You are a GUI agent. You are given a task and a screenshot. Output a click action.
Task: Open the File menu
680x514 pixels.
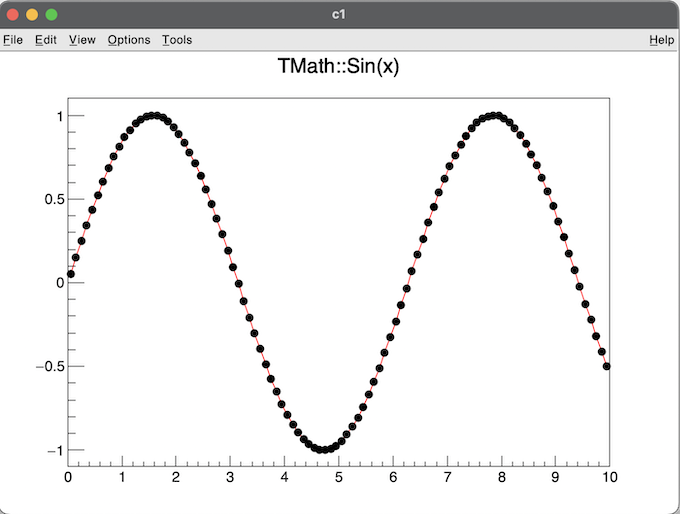(13, 40)
